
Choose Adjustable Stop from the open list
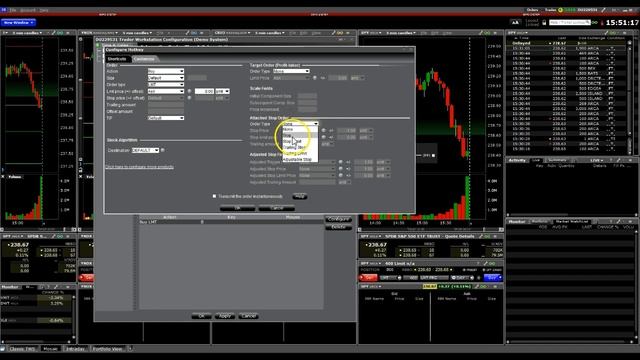(299, 159)
